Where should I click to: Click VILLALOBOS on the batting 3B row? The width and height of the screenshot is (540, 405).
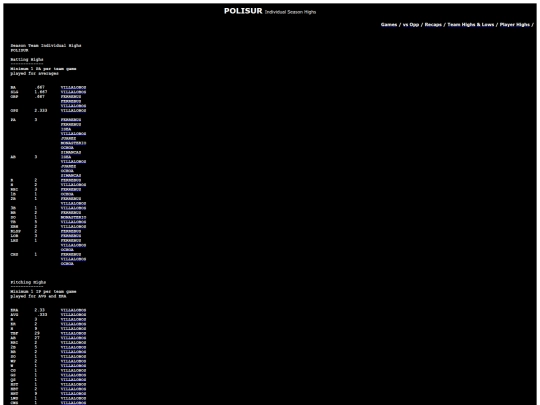(73, 208)
